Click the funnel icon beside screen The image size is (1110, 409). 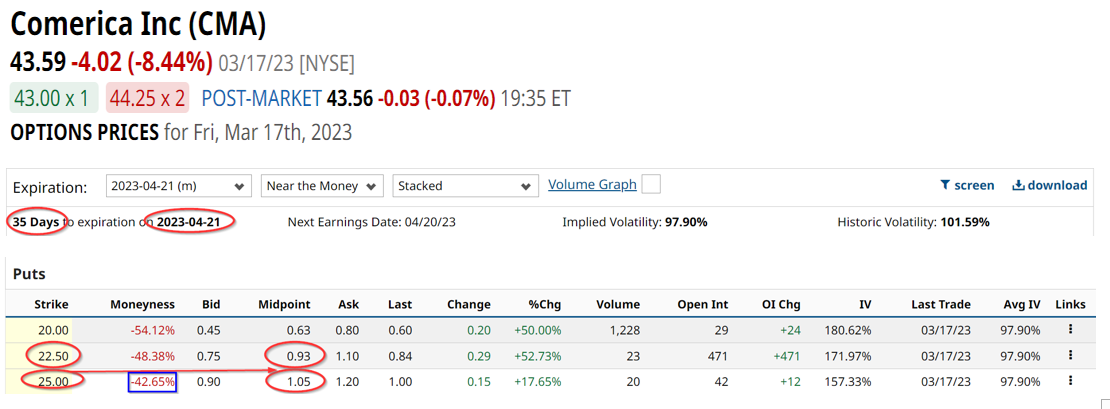(944, 185)
